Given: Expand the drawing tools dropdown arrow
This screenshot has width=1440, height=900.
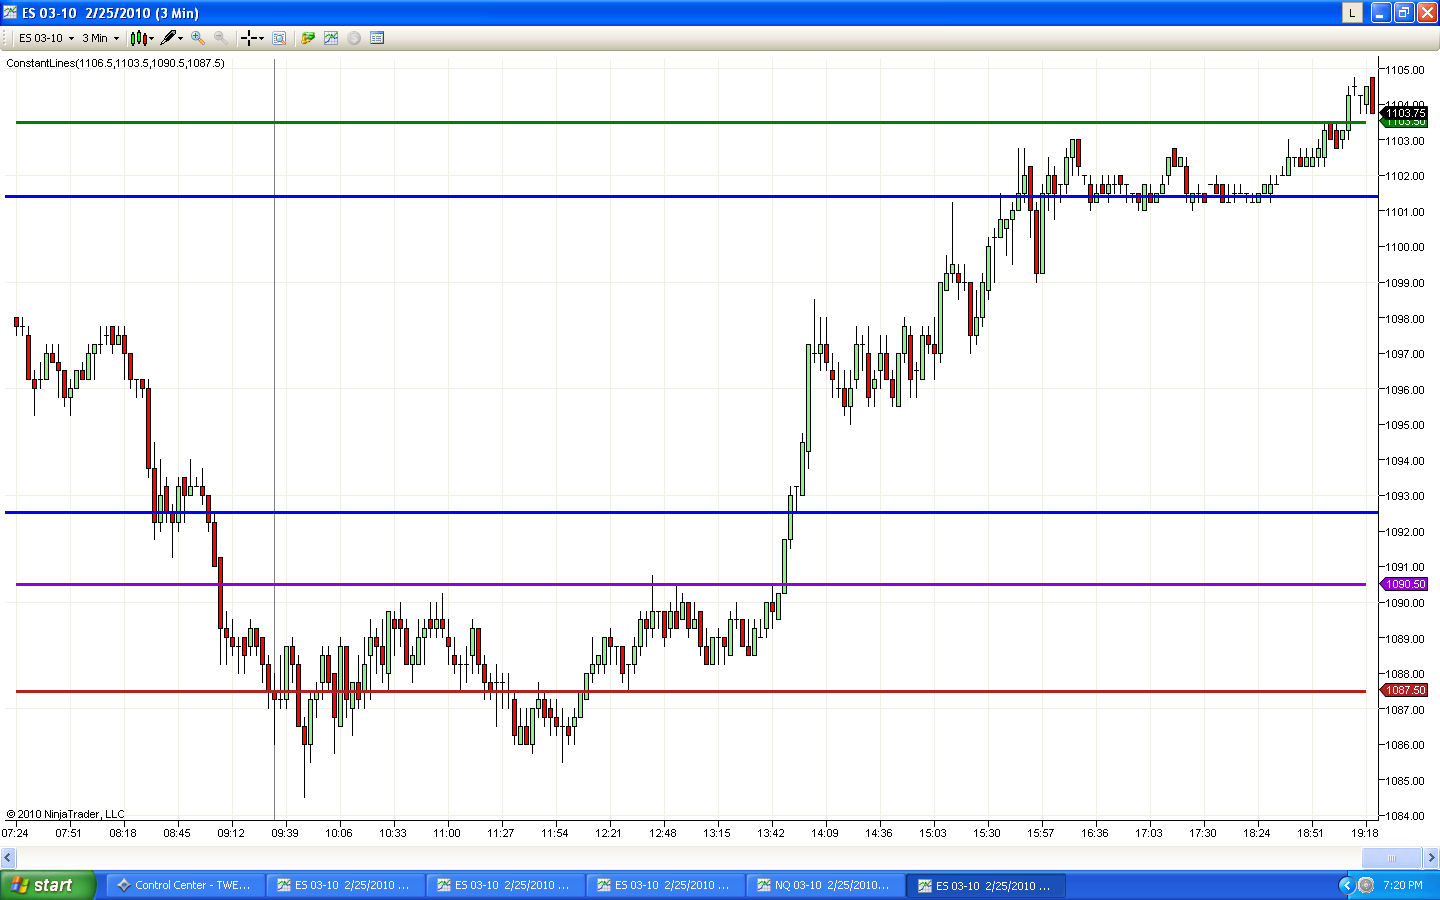Looking at the screenshot, I should [181, 38].
